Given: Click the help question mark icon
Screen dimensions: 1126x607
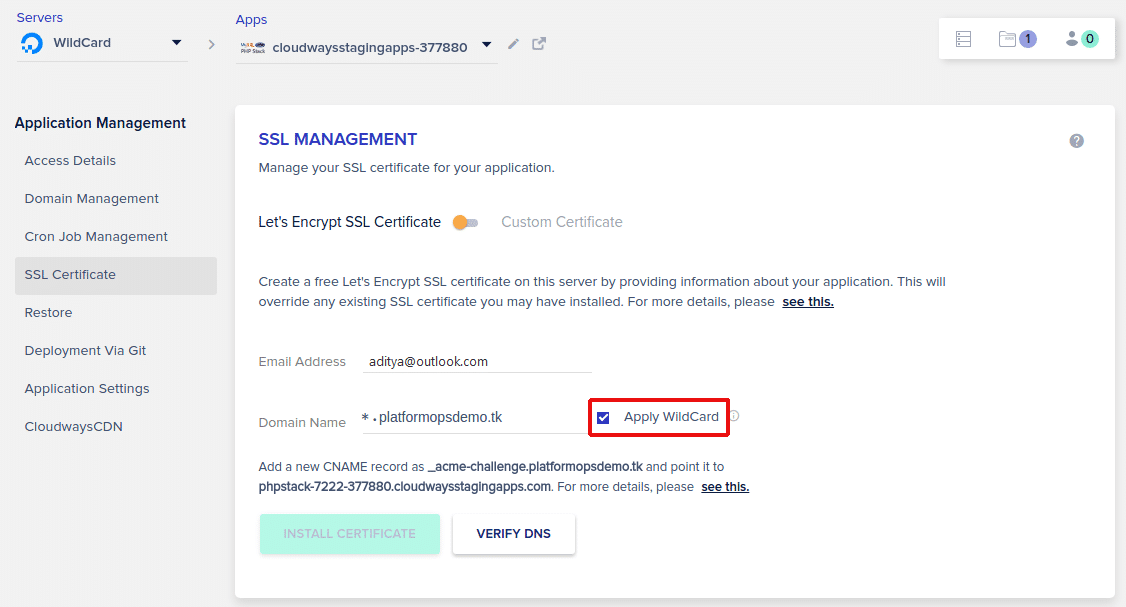Looking at the screenshot, I should pos(1076,141).
